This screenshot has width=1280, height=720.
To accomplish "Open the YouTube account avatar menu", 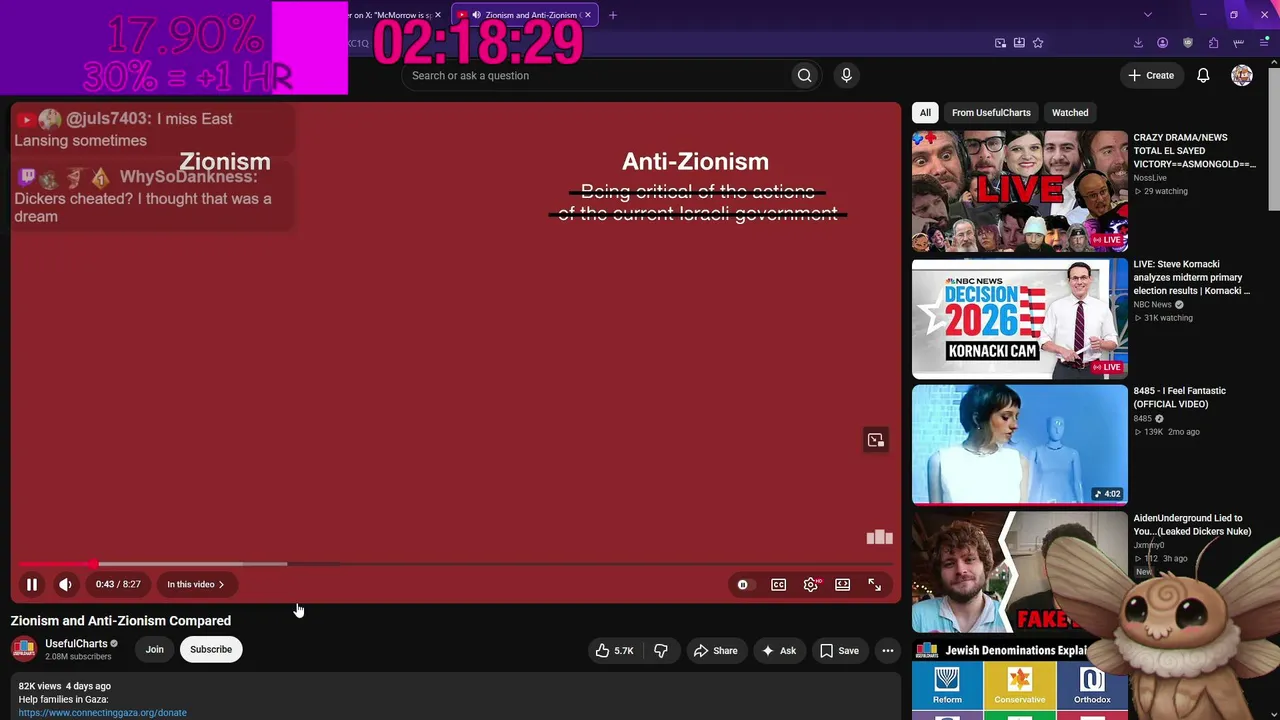I will pyautogui.click(x=1242, y=75).
